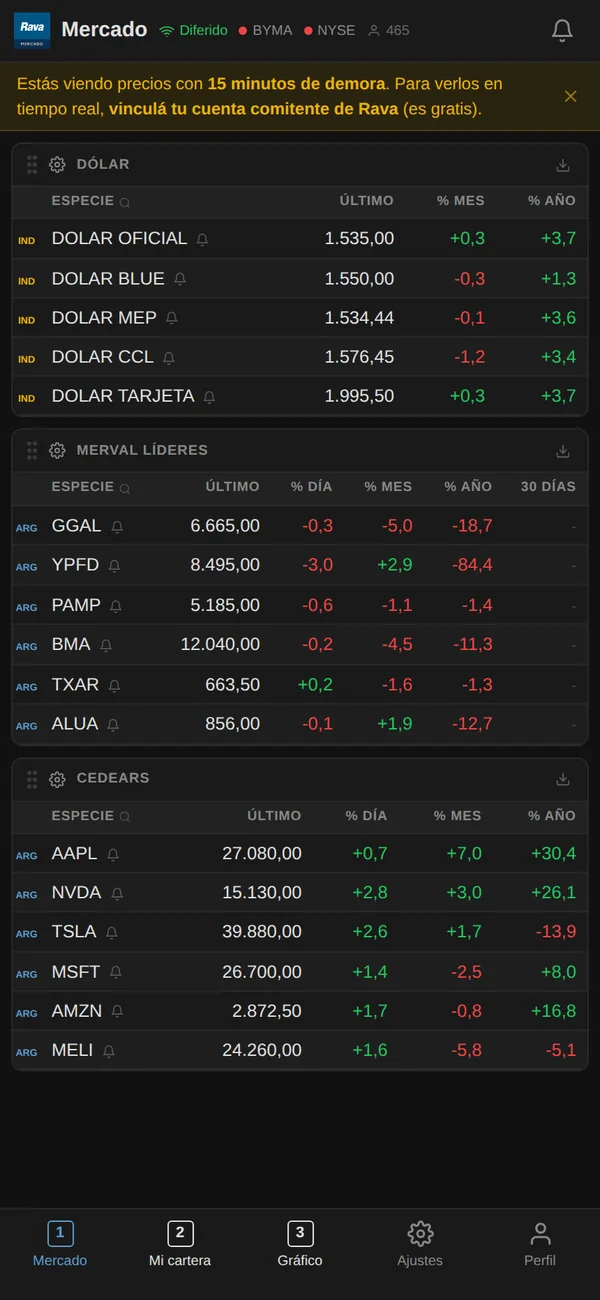This screenshot has width=600, height=1300.
Task: Click DOLAR TARJETA value 1.995,50
Action: pyautogui.click(x=359, y=396)
